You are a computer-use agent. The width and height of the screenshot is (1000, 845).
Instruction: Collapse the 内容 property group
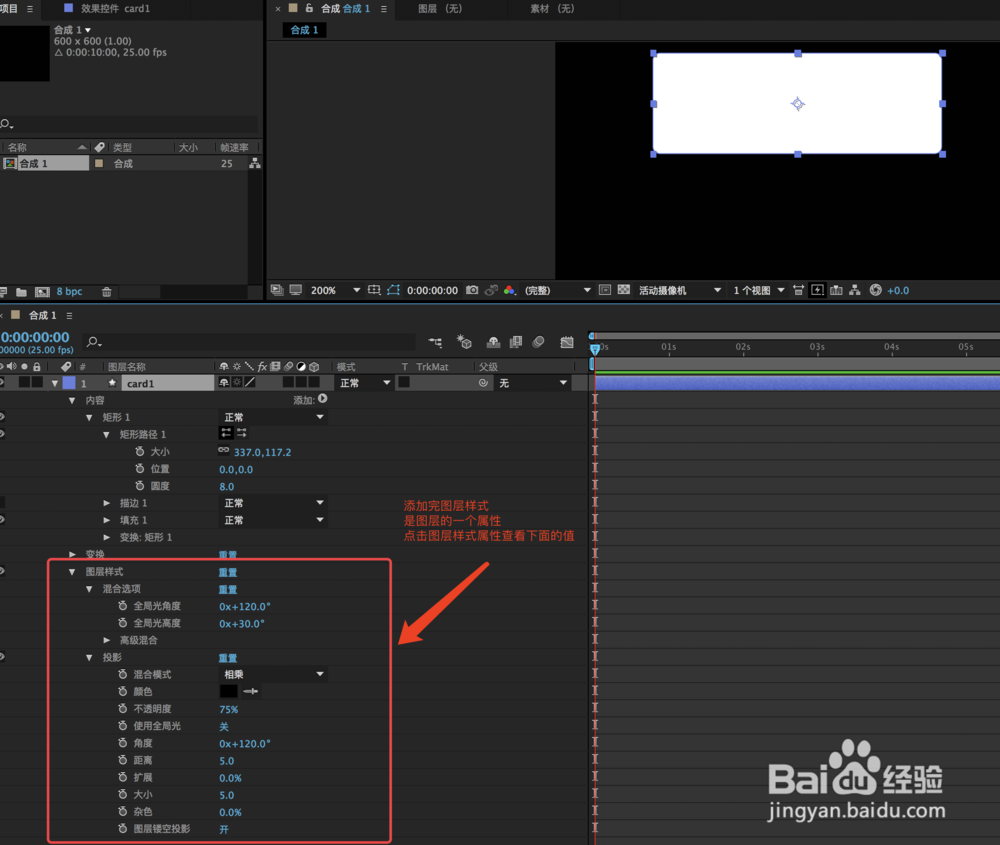pos(71,400)
